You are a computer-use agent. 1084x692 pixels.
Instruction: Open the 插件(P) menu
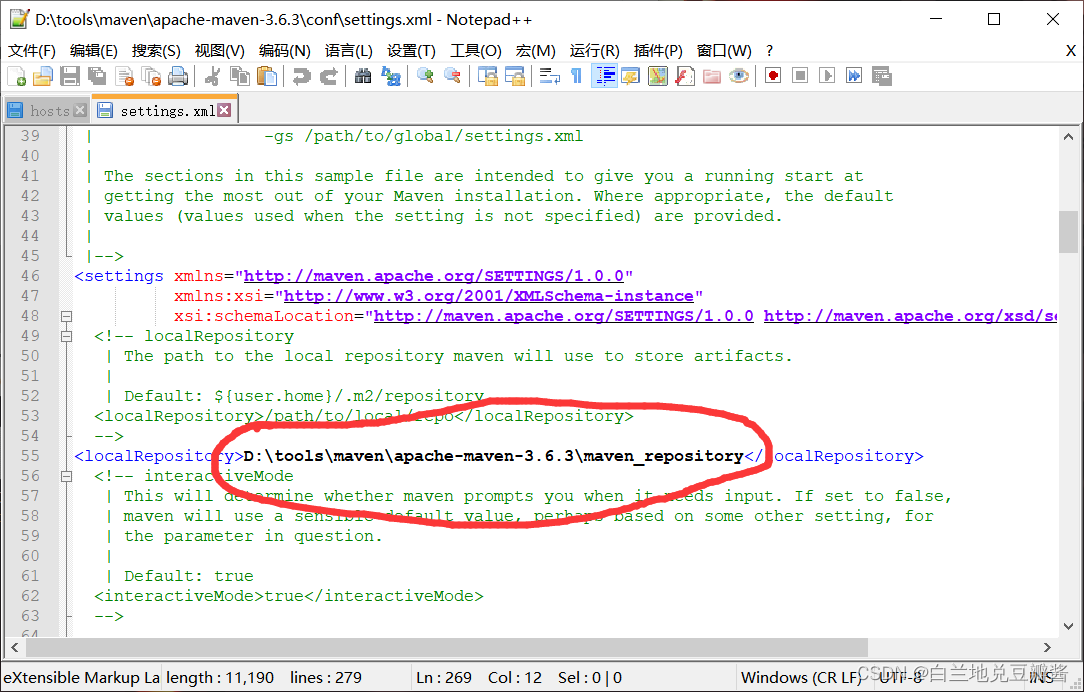pos(657,50)
